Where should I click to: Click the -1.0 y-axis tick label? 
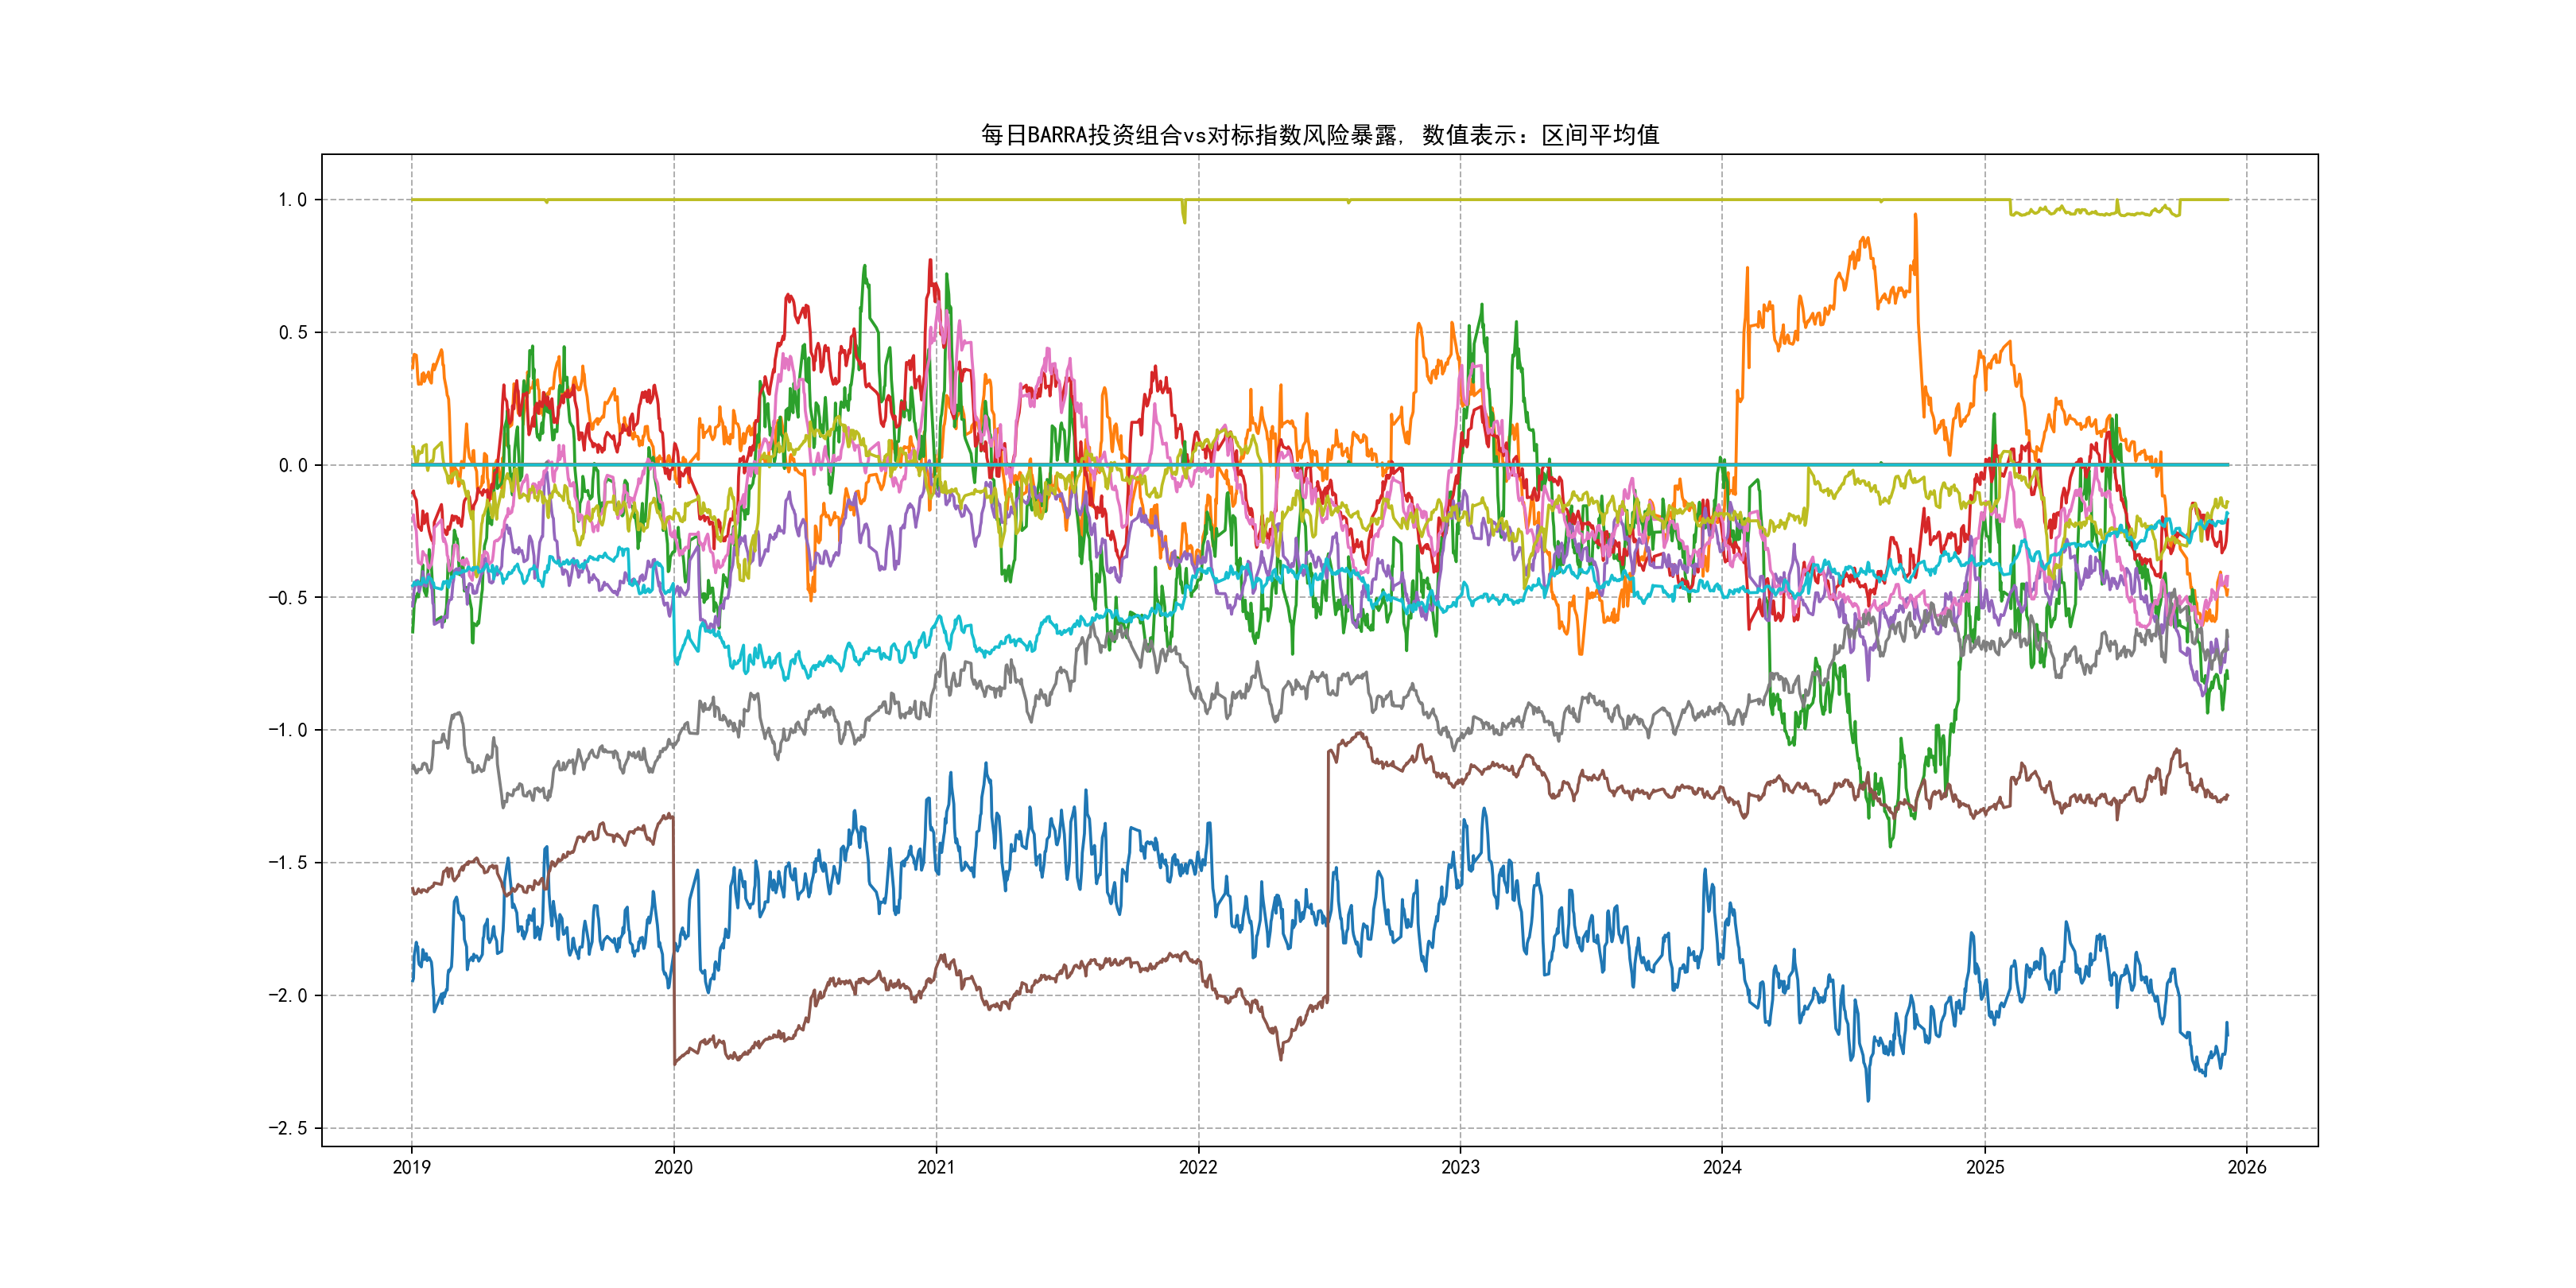coord(287,730)
